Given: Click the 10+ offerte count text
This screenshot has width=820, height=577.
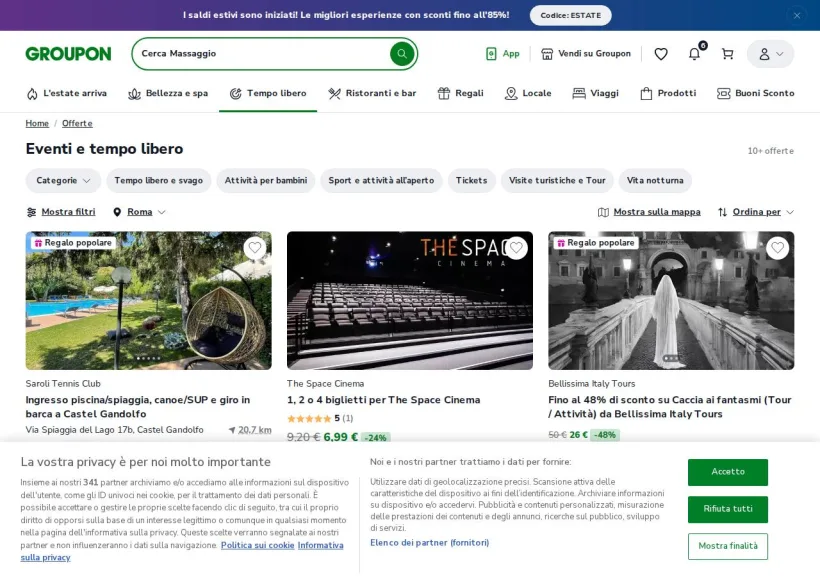Looking at the screenshot, I should (770, 151).
